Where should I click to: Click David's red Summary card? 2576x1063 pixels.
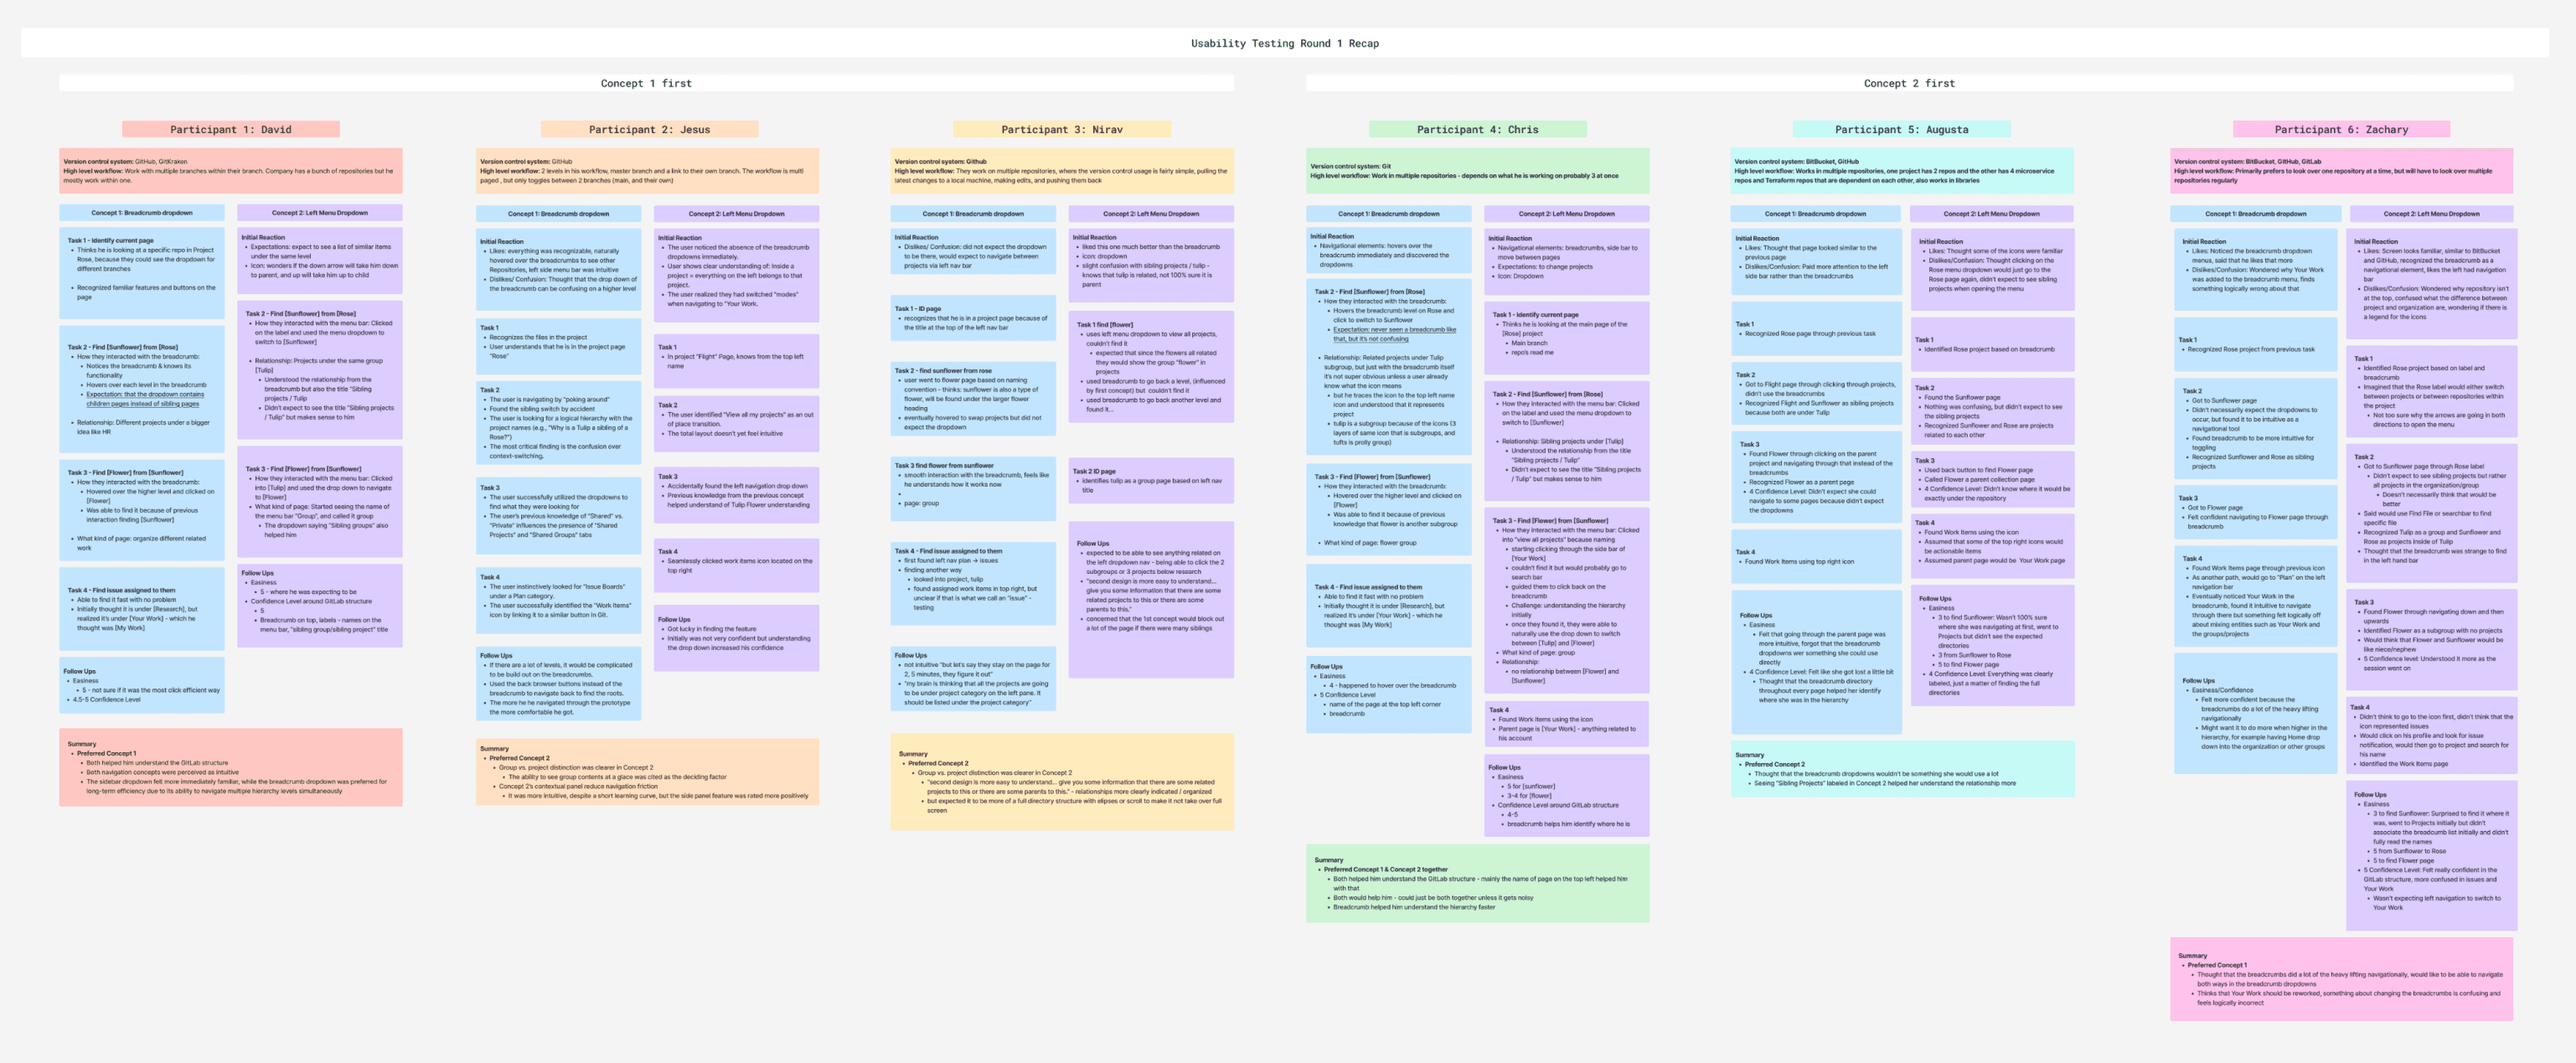pos(231,767)
